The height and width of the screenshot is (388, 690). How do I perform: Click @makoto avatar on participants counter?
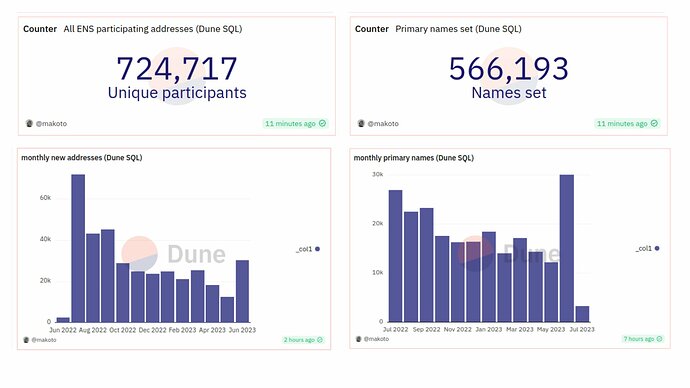point(29,124)
